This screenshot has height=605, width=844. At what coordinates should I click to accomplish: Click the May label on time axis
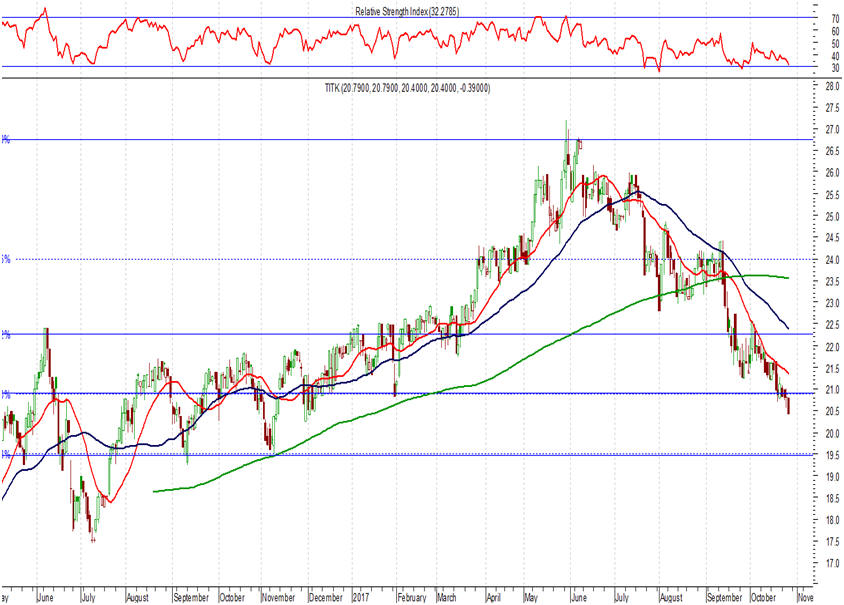click(x=531, y=597)
